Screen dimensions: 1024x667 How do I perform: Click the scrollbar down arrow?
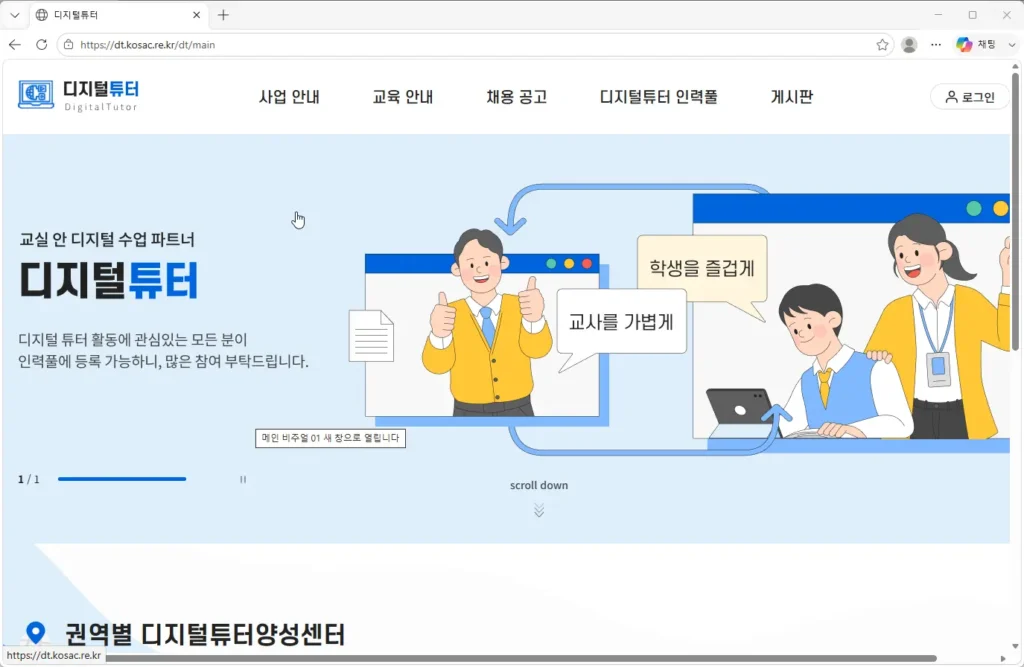coord(1015,646)
